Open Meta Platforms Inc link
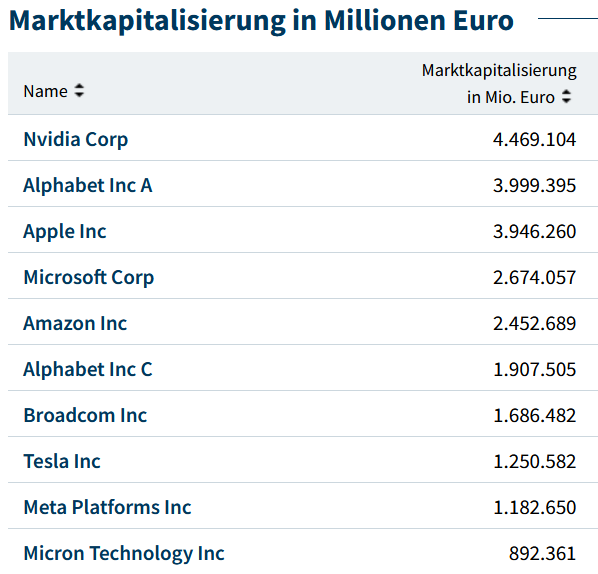The height and width of the screenshot is (574, 598). pyautogui.click(x=107, y=507)
